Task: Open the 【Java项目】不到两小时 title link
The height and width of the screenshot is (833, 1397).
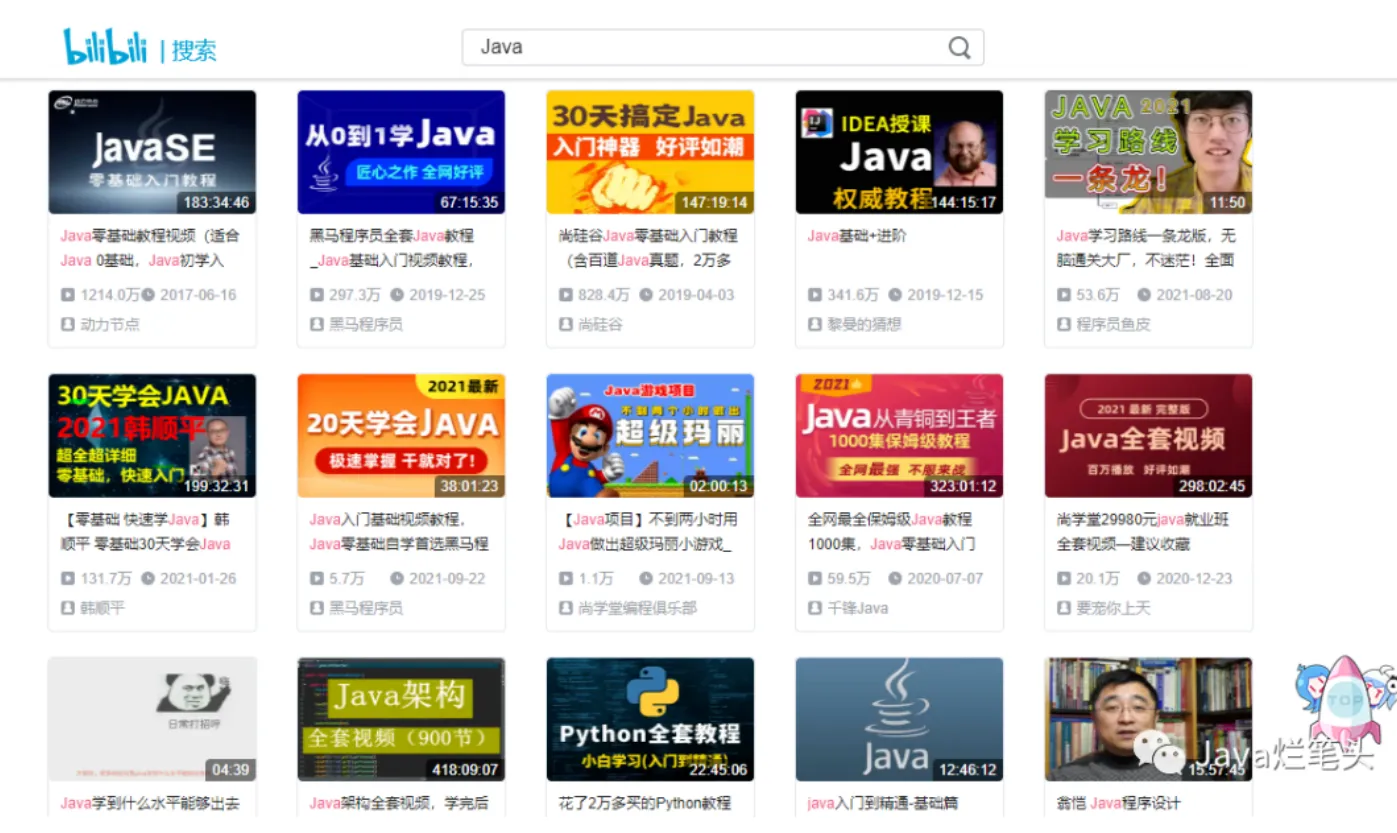Action: pos(648,532)
